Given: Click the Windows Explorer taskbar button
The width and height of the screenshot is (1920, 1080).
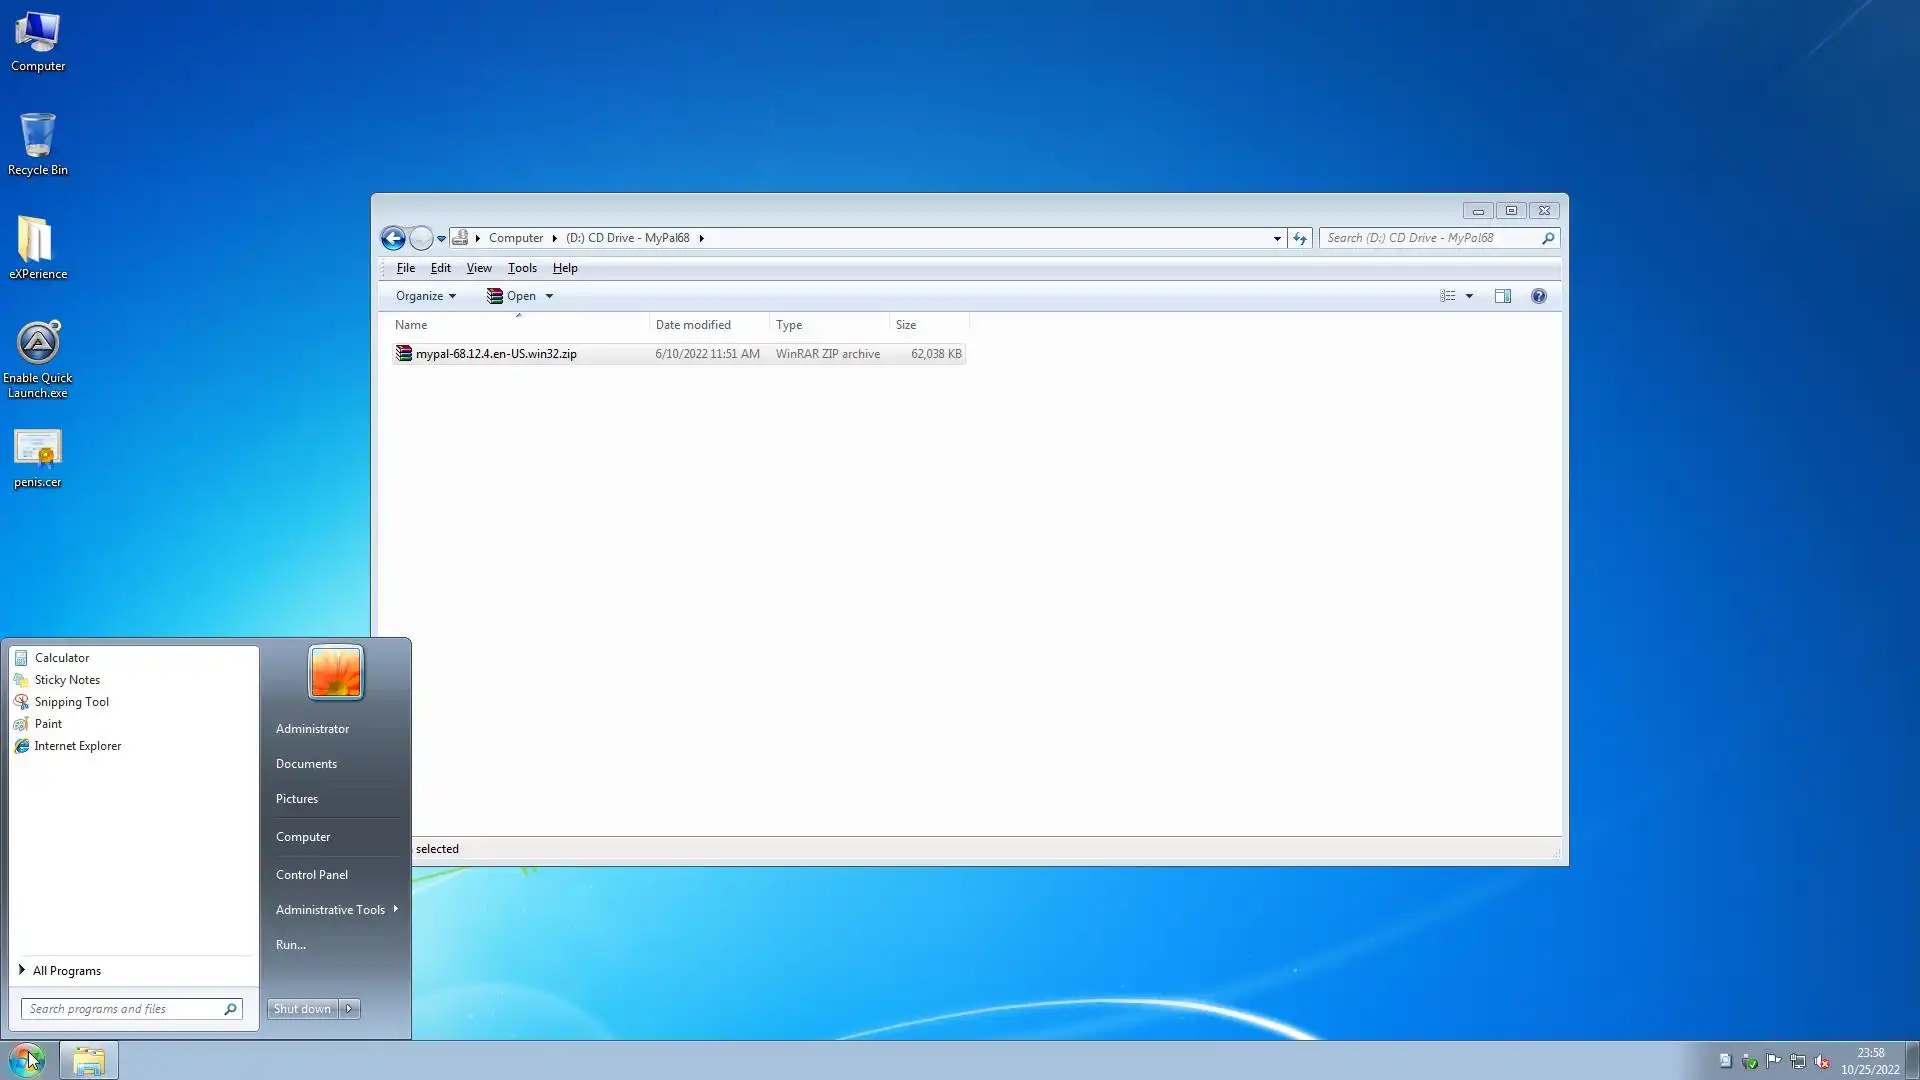Looking at the screenshot, I should (x=89, y=1060).
